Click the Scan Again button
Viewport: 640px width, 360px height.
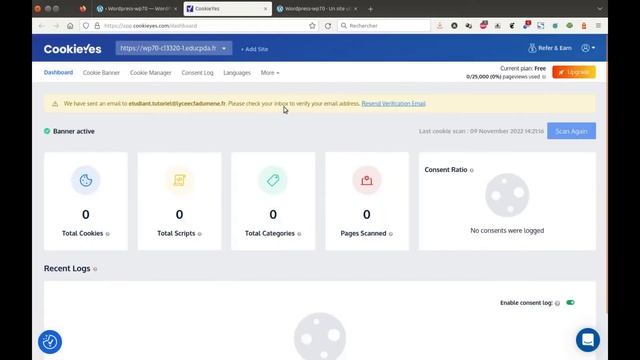tap(571, 131)
